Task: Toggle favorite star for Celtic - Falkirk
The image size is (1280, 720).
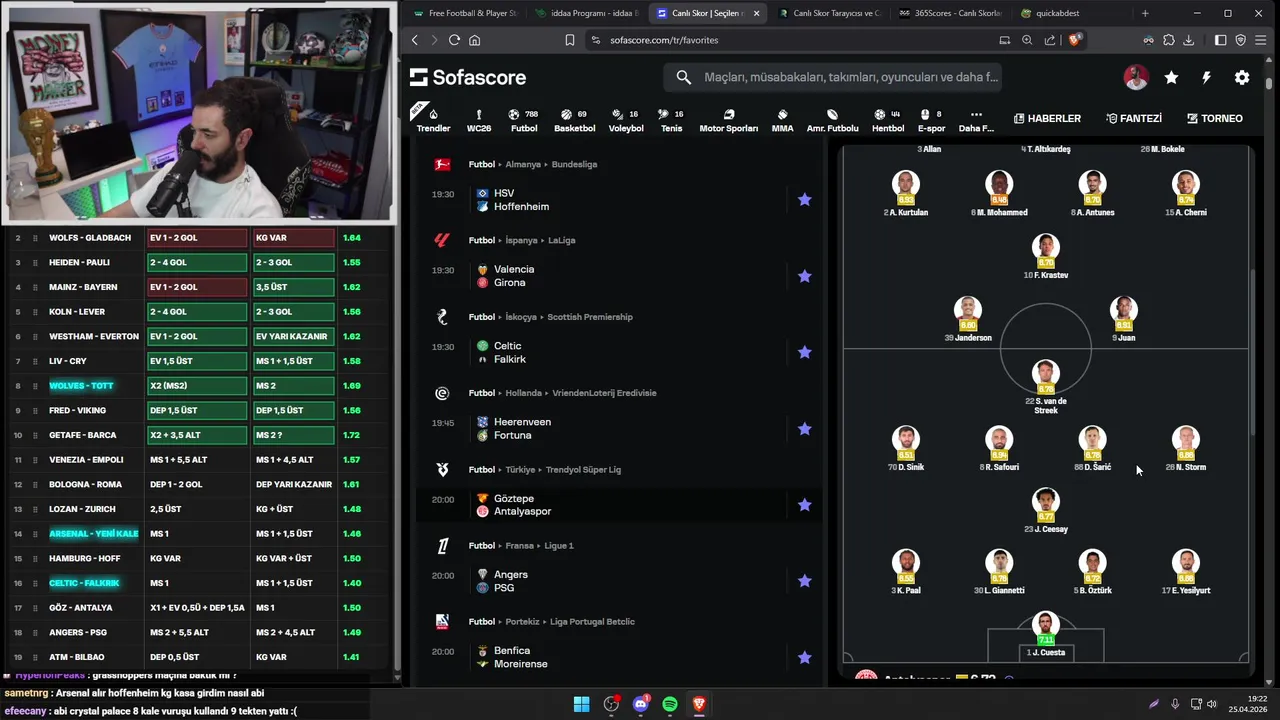Action: tap(804, 352)
